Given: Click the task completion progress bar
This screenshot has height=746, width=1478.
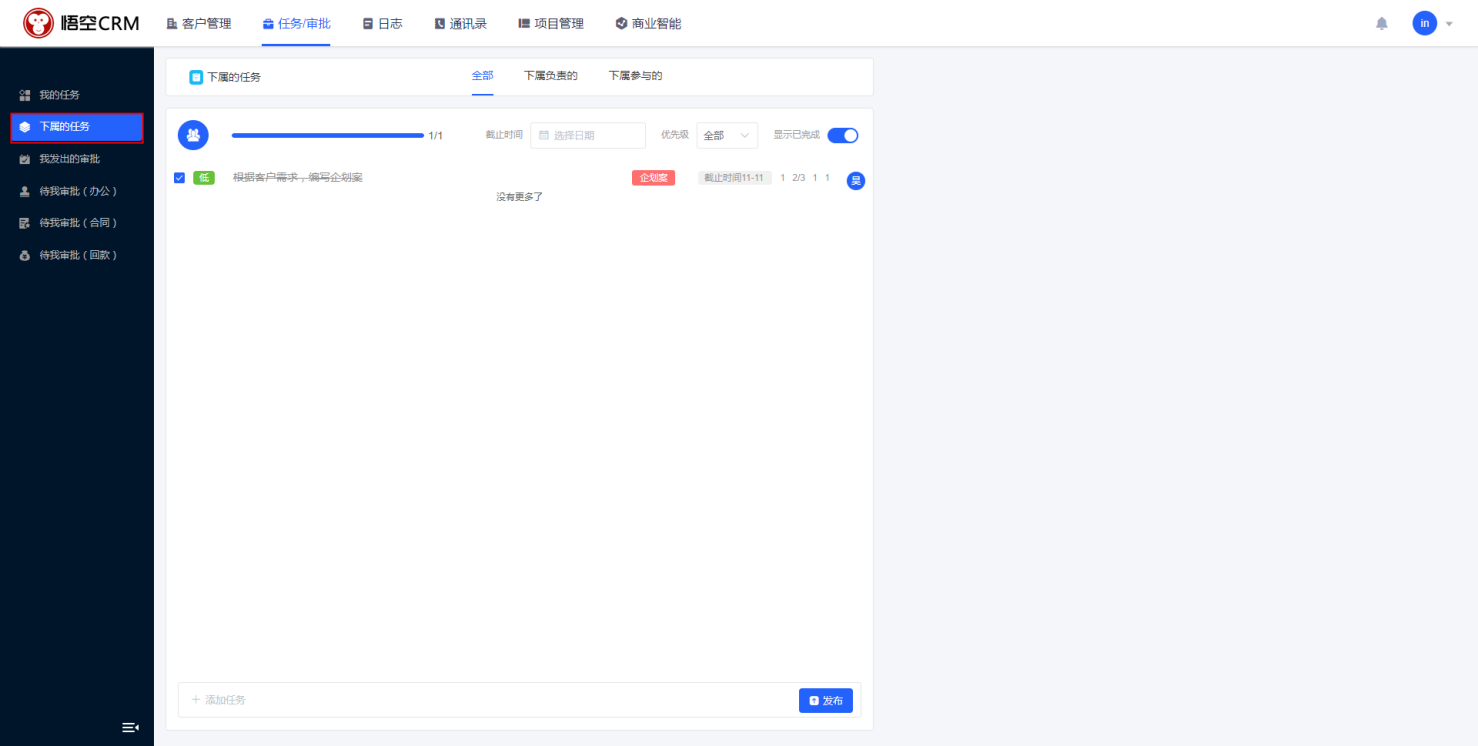Looking at the screenshot, I should tap(327, 135).
